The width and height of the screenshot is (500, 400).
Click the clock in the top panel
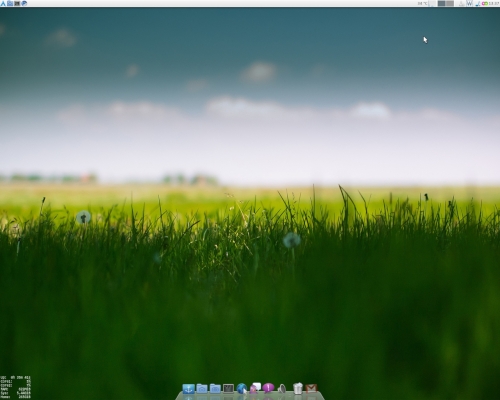tap(494, 3)
